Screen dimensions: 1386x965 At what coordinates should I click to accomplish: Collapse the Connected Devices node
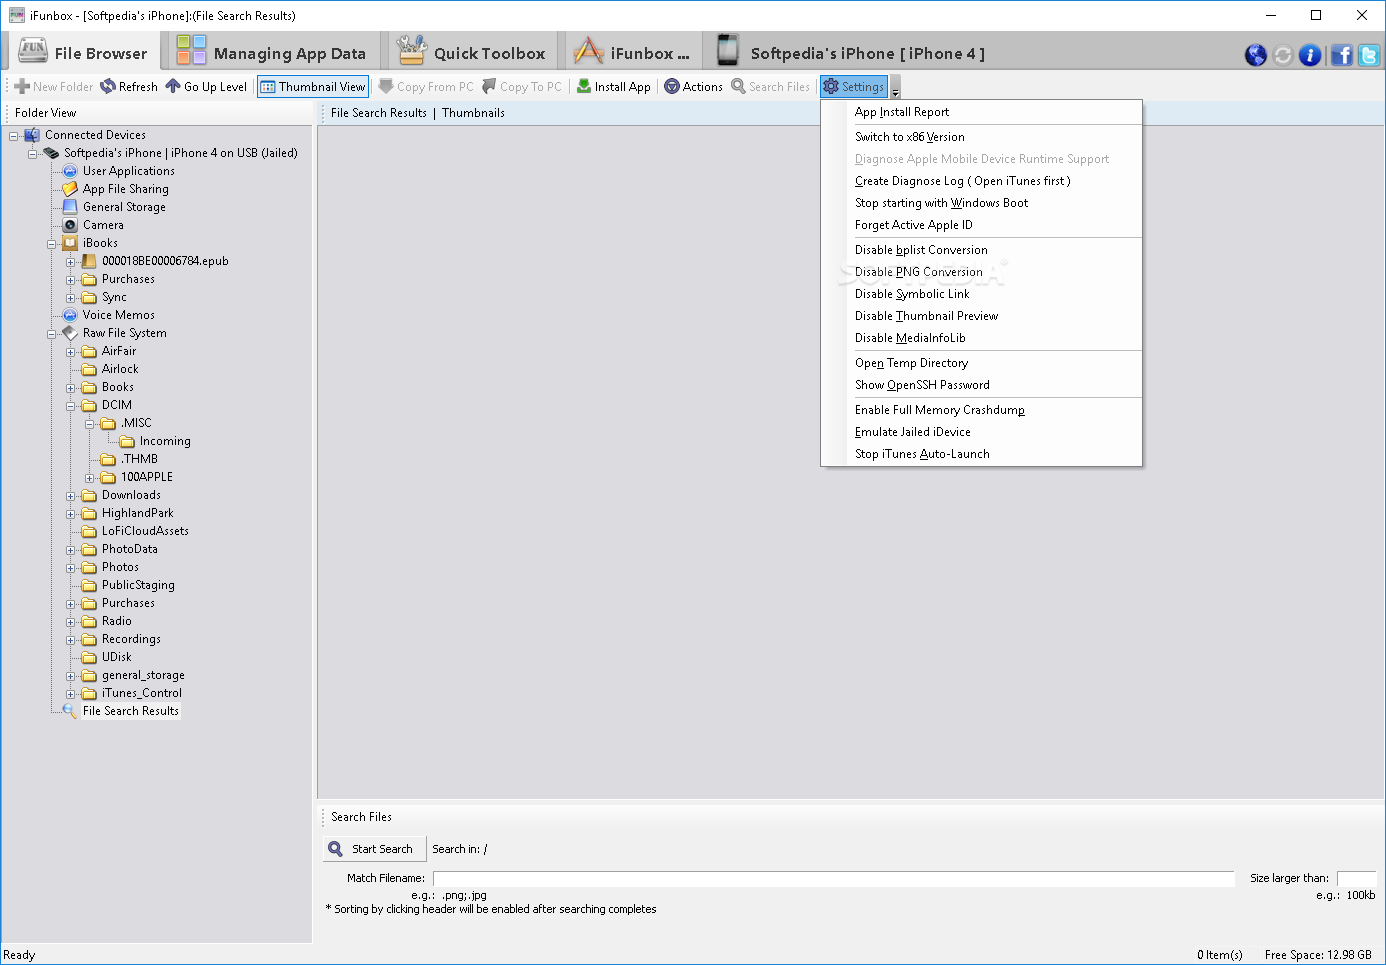pyautogui.click(x=14, y=136)
